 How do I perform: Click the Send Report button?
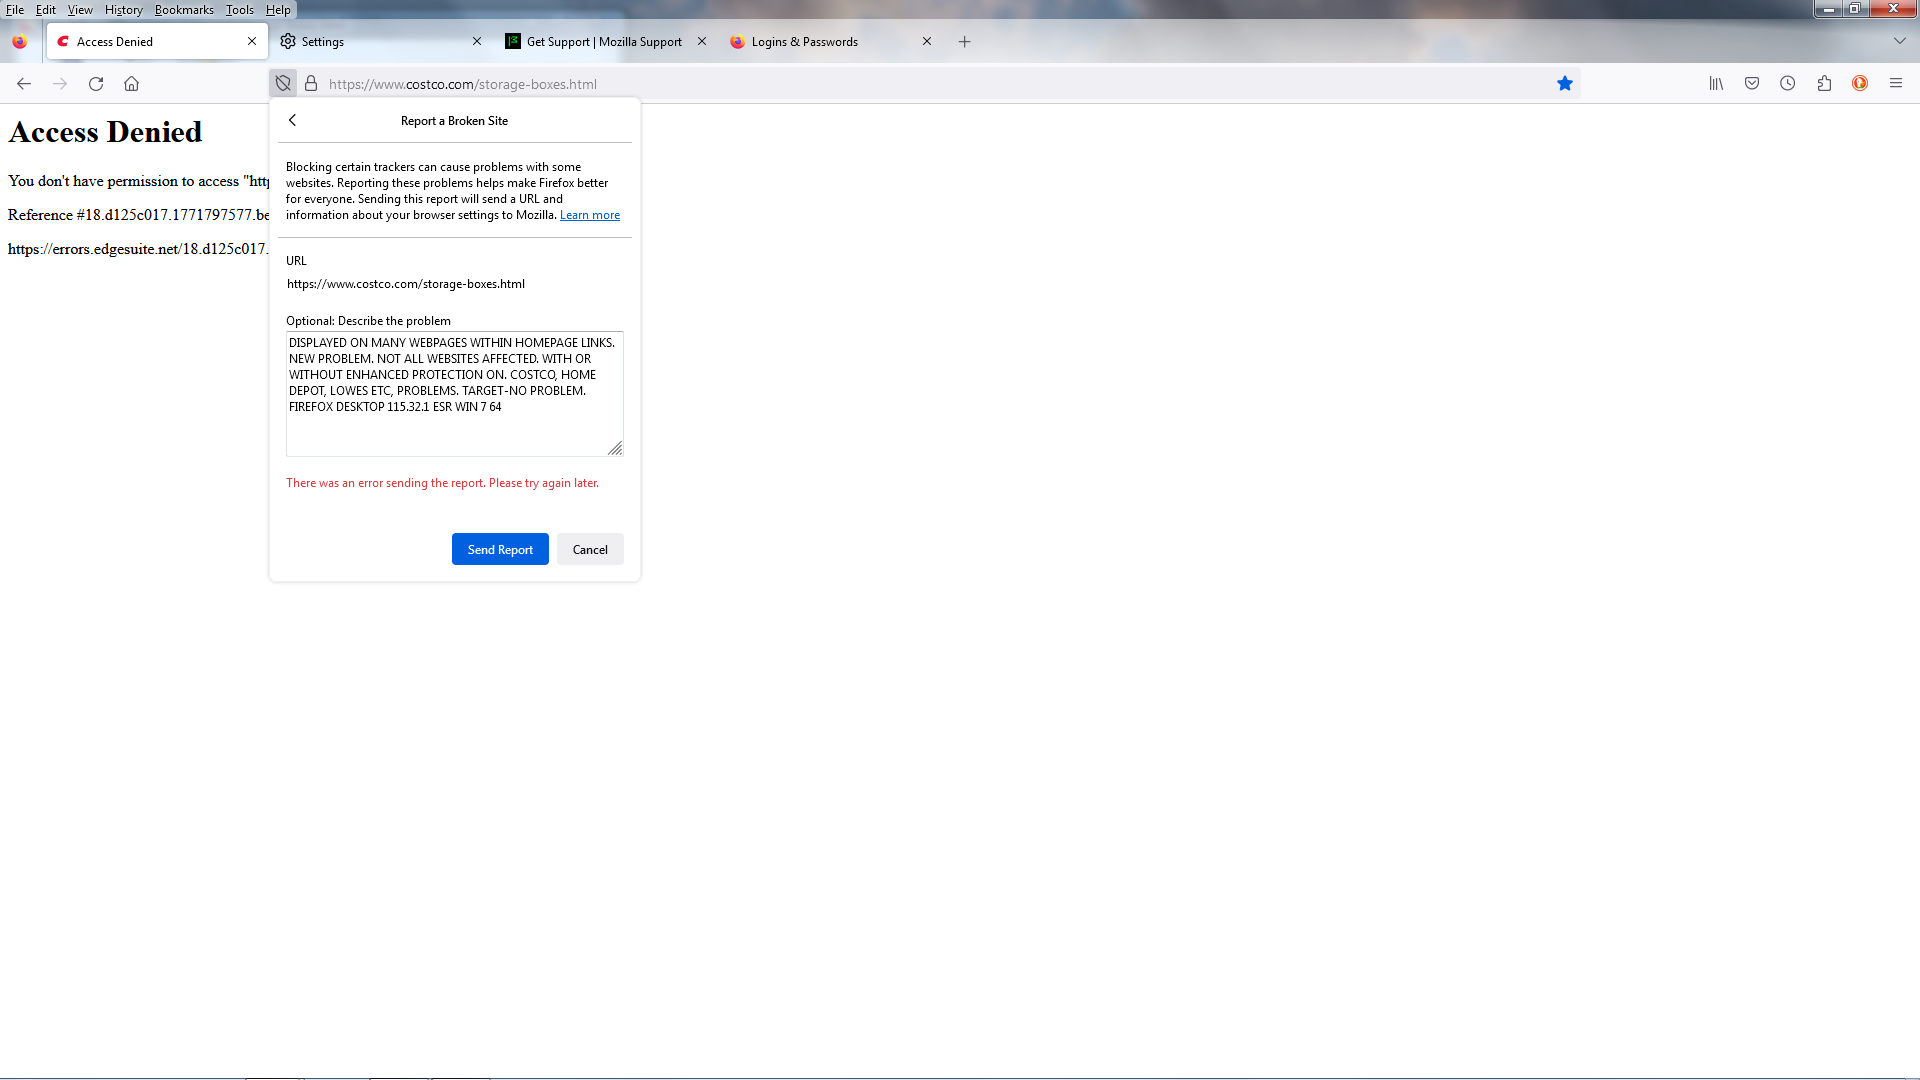coord(500,549)
